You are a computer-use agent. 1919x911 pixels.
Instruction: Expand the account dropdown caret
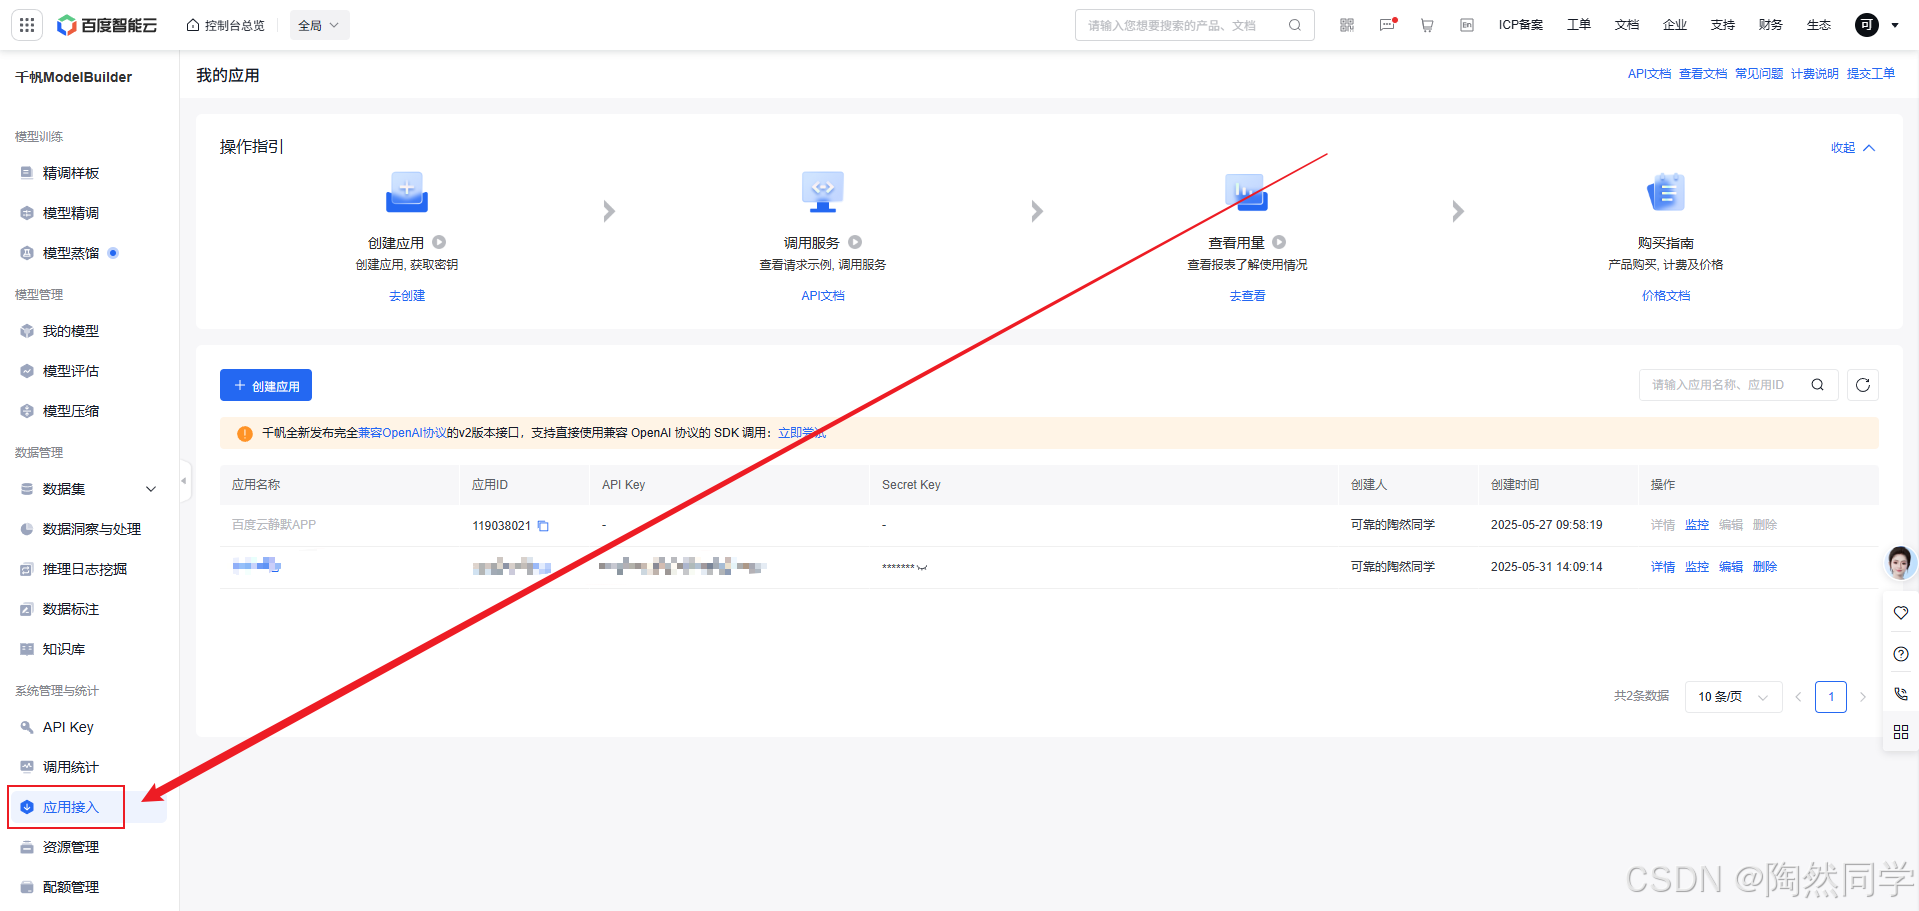1895,25
